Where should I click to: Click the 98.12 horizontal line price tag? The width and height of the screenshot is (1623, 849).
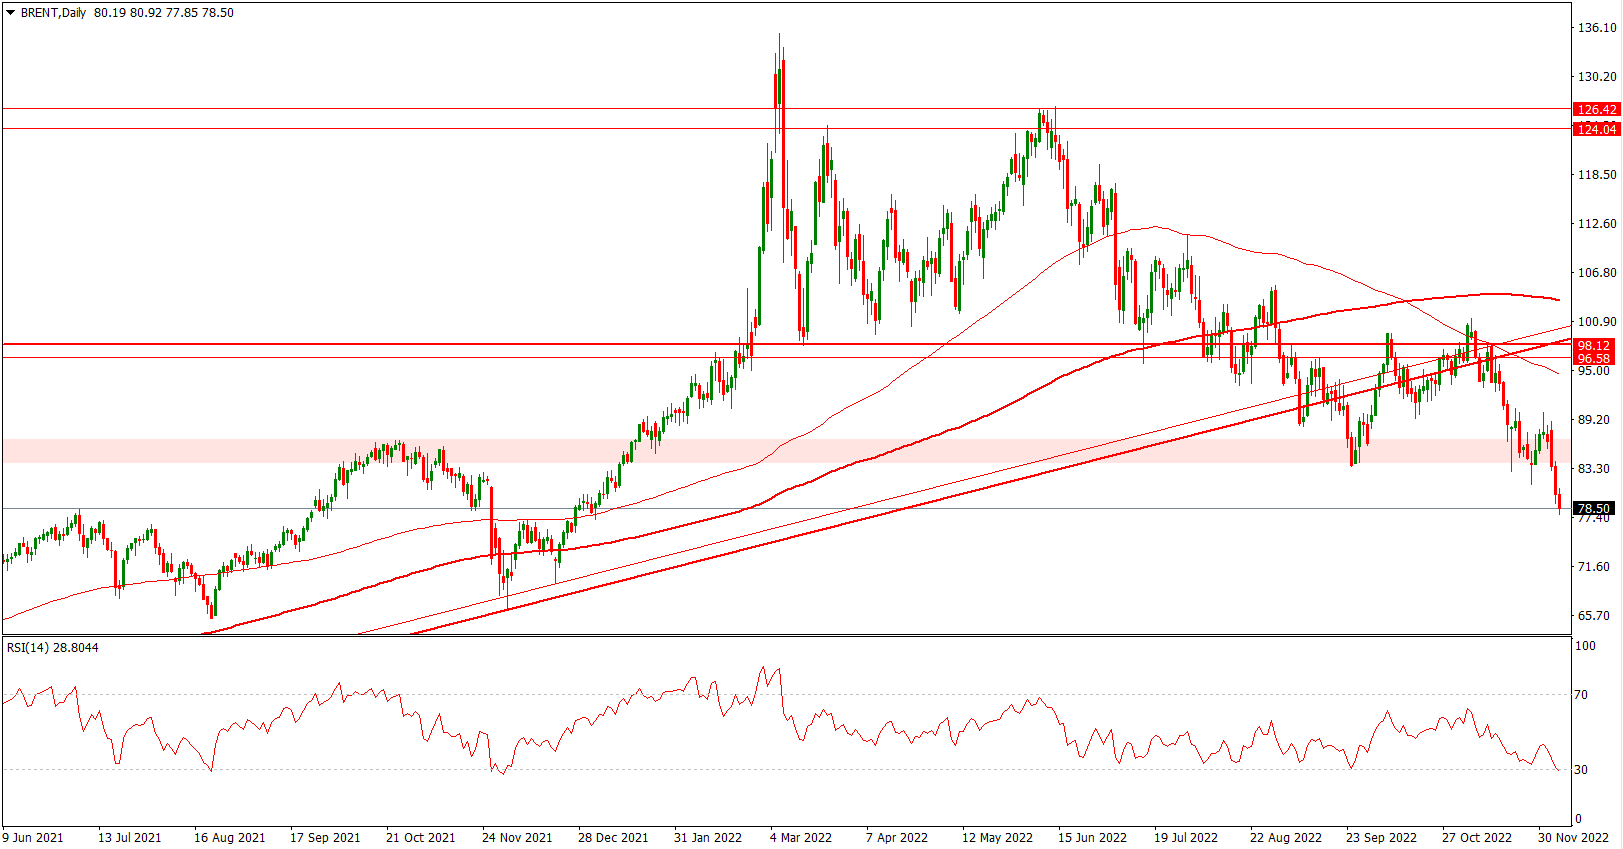tap(1593, 345)
